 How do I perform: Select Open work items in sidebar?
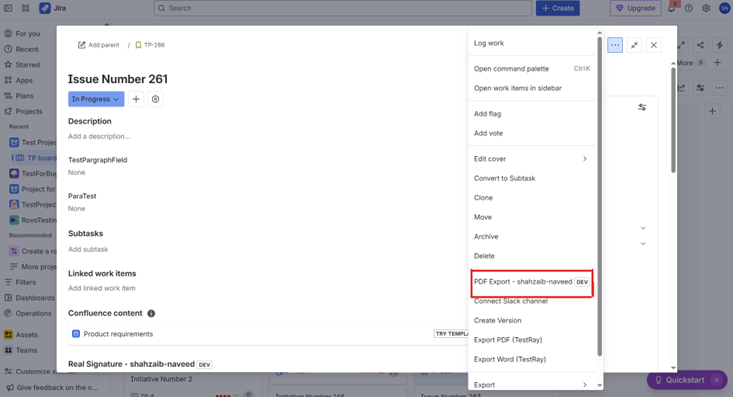point(532,88)
